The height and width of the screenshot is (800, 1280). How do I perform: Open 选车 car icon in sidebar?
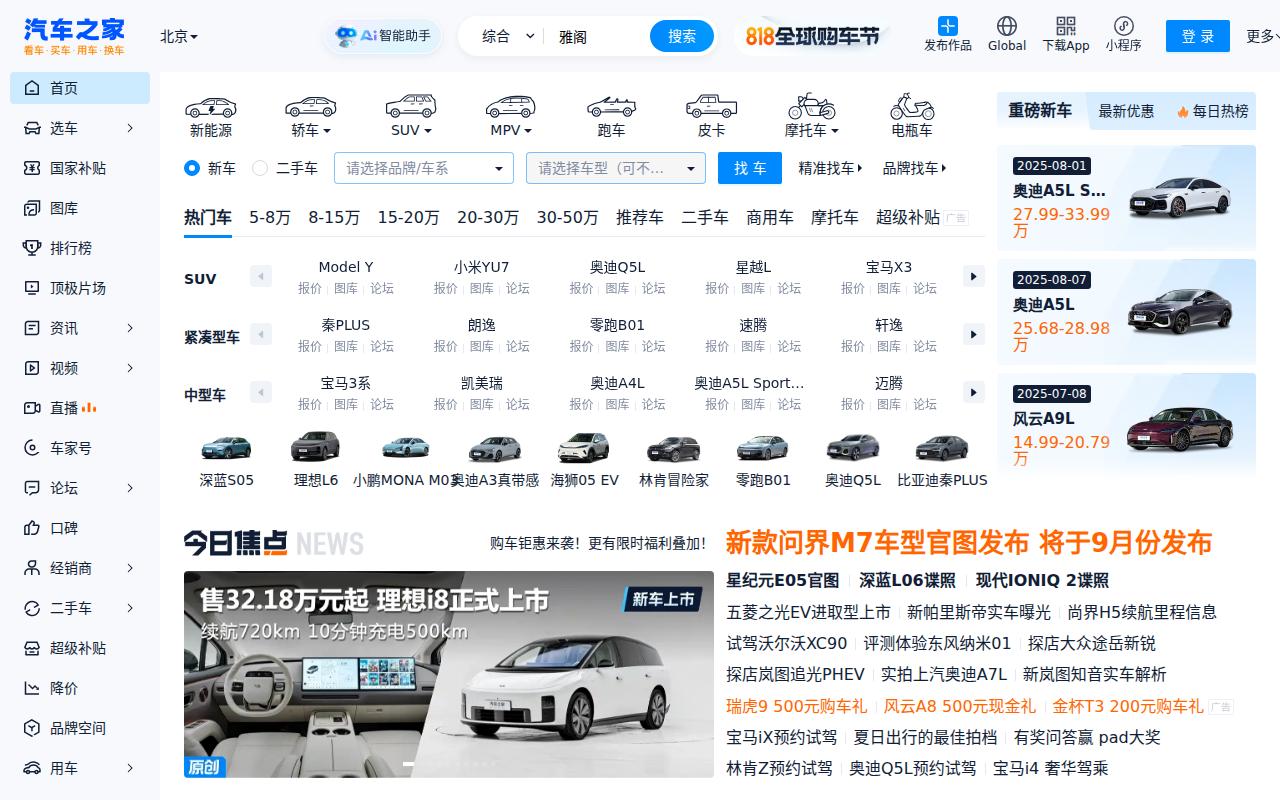[32, 128]
